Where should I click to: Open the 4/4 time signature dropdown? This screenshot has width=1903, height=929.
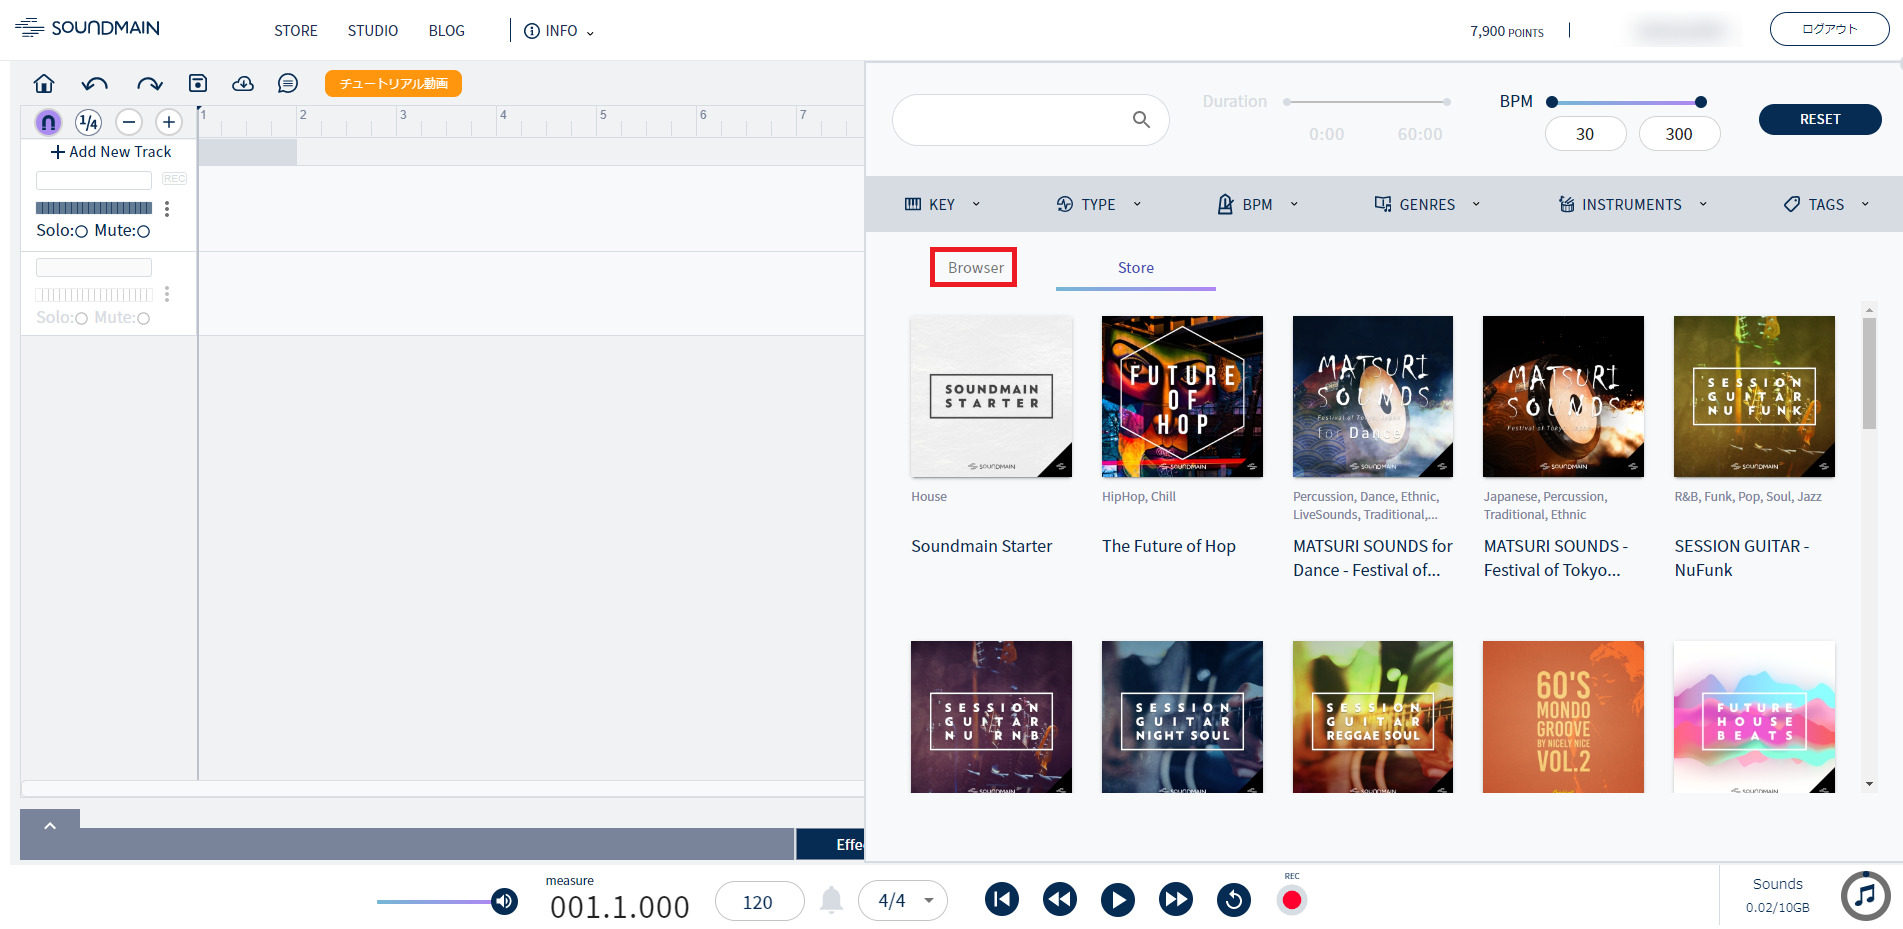click(903, 901)
